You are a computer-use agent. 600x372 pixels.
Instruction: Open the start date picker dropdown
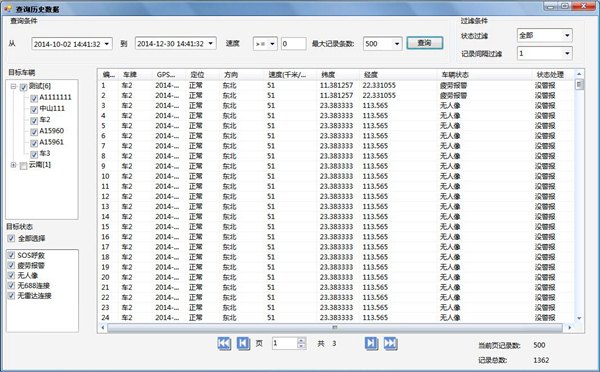click(x=107, y=44)
